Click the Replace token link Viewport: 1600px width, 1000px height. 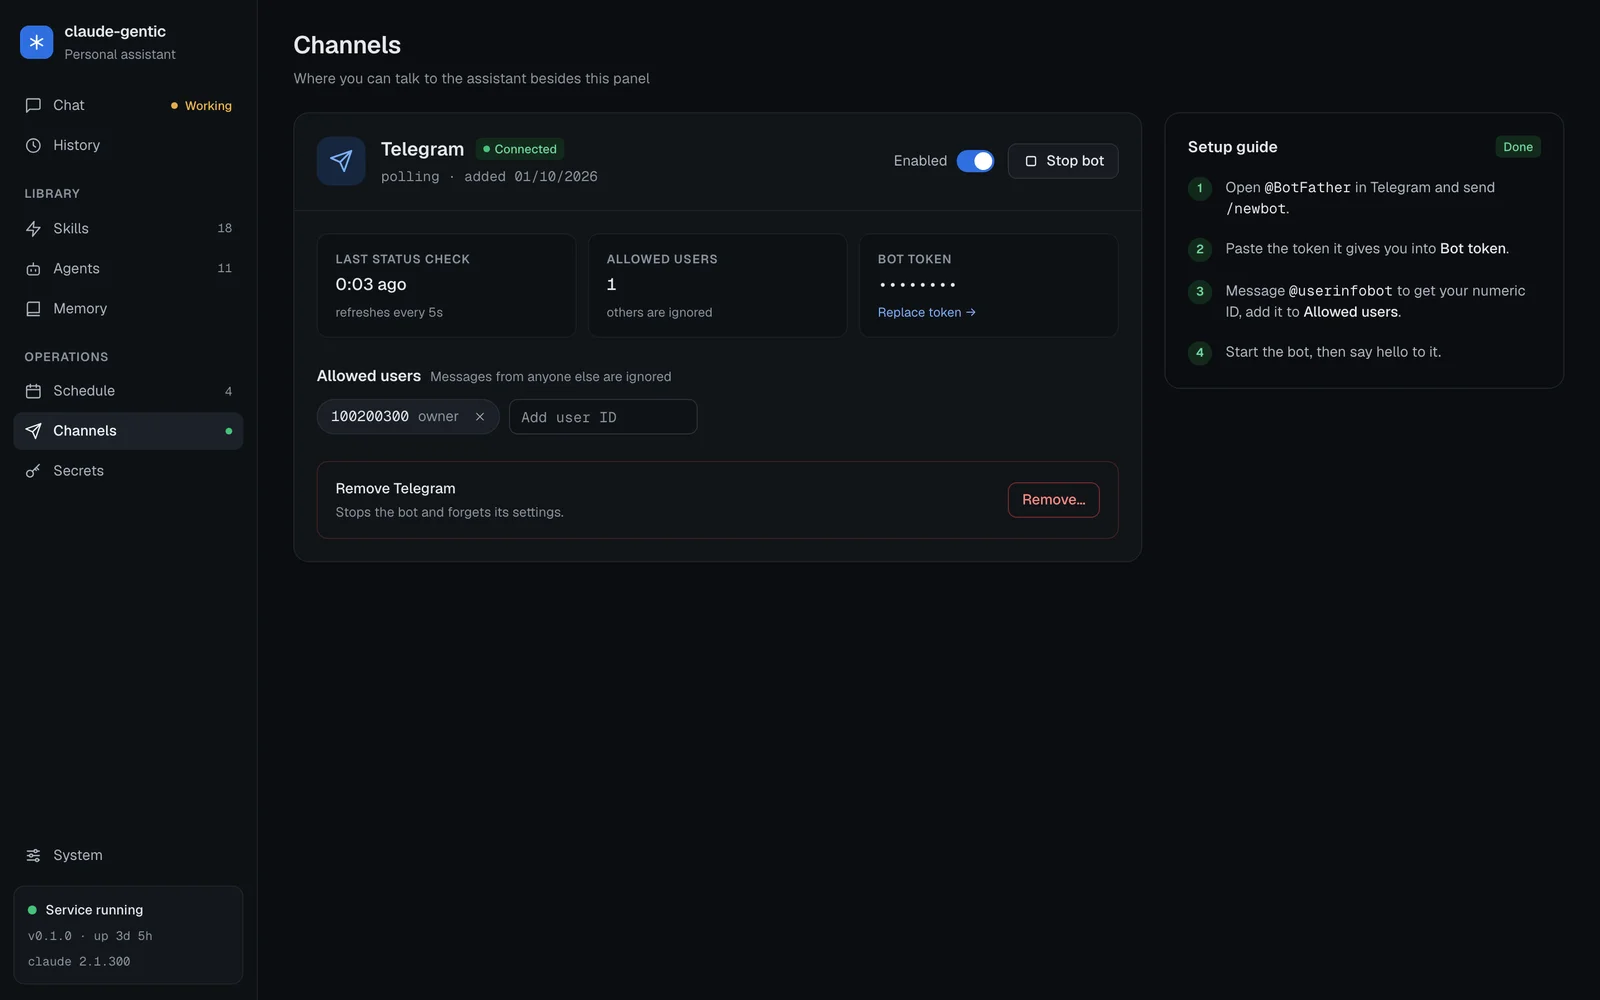click(x=926, y=312)
